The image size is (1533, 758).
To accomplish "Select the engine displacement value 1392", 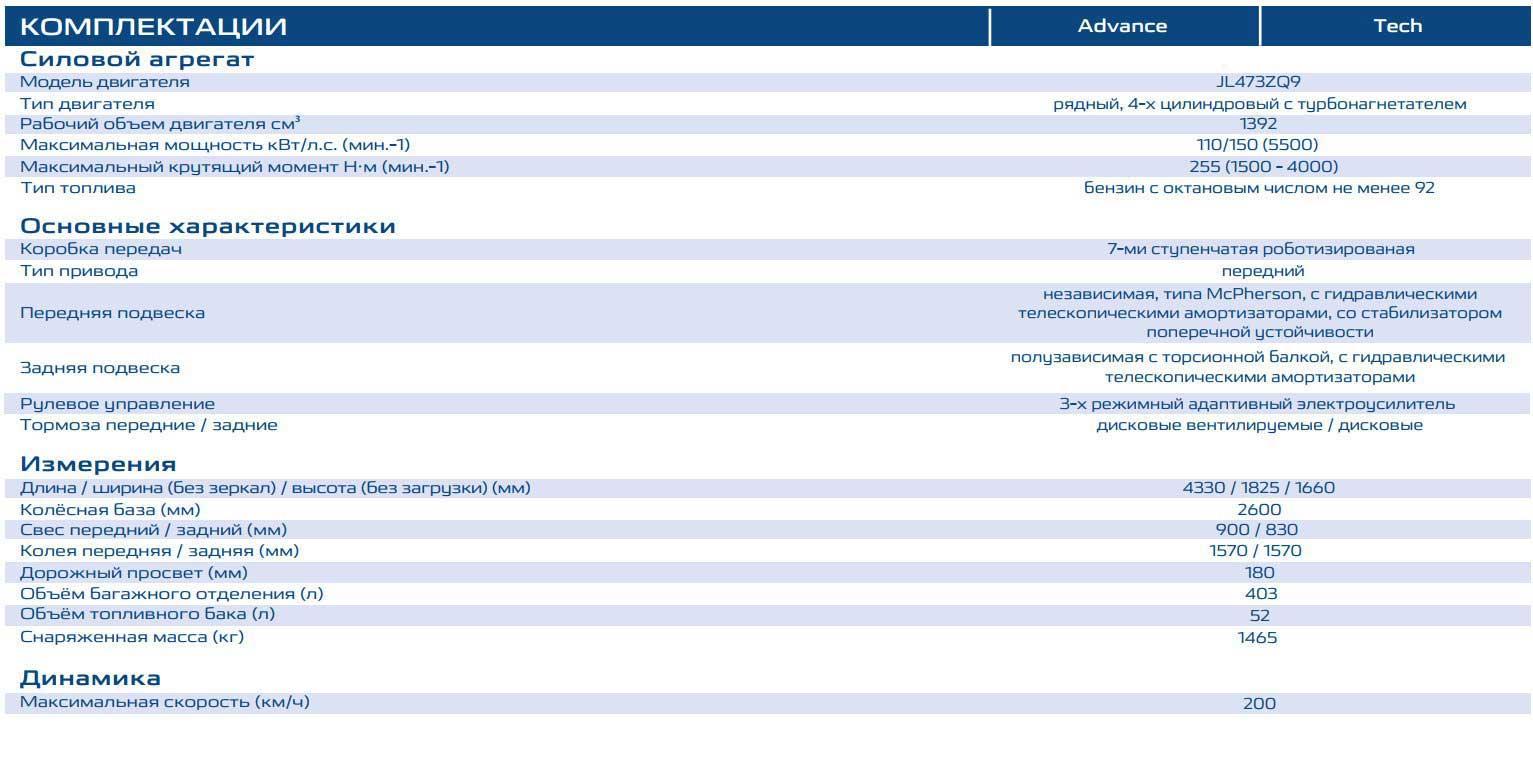I will pos(1259,124).
